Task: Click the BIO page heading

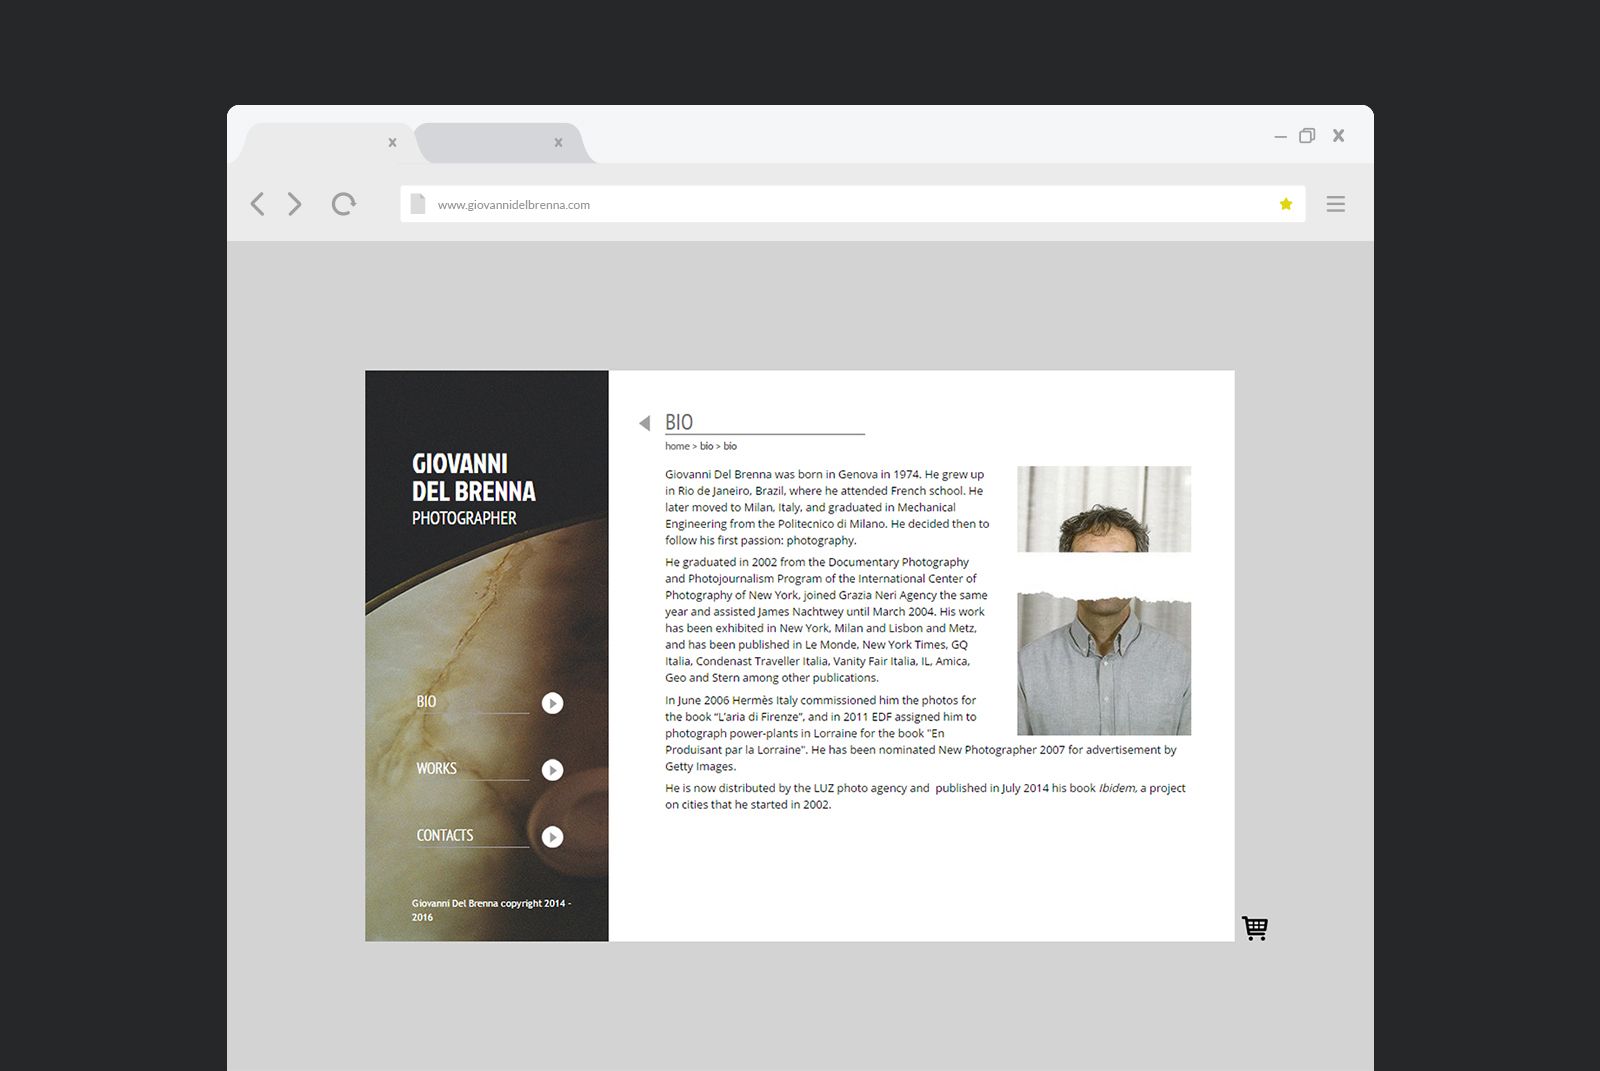Action: click(679, 422)
